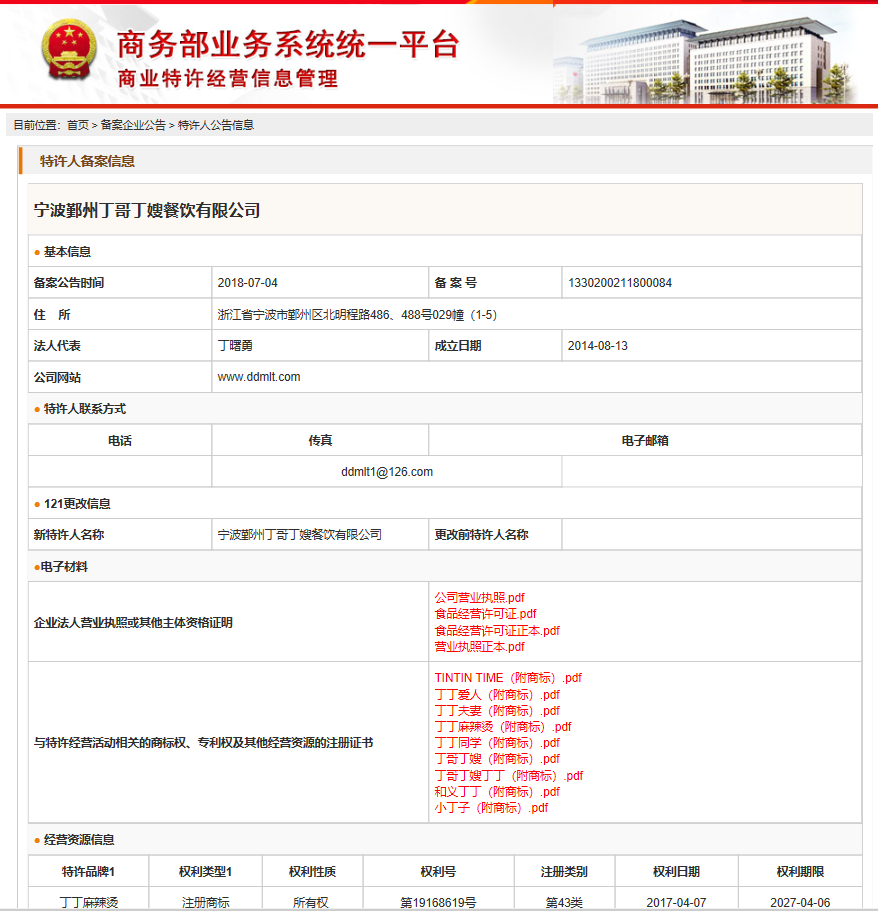Click the company address text

(357, 315)
